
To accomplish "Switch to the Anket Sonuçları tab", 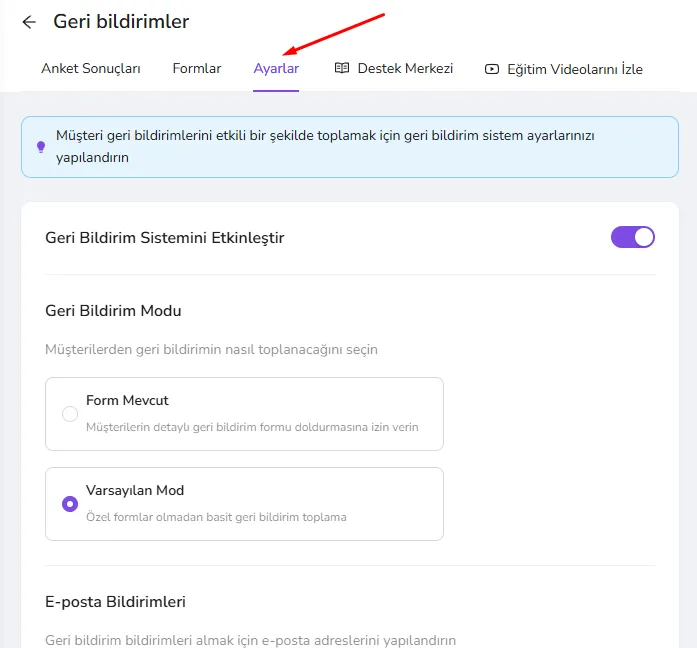I will [91, 68].
